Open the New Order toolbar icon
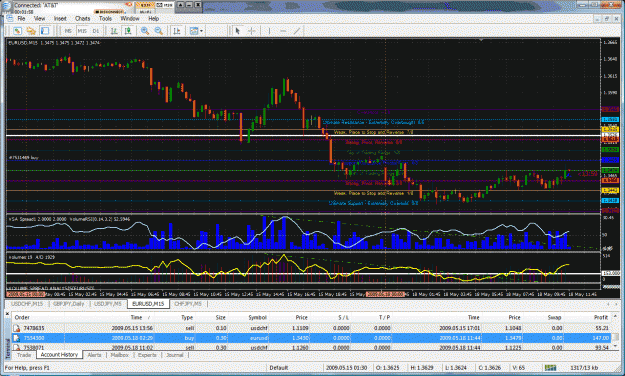625x376 pixels. (x=17, y=31)
